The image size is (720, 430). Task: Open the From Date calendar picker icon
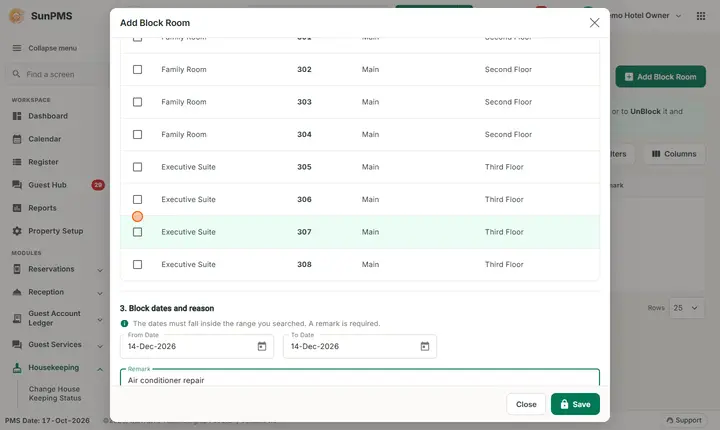click(262, 346)
